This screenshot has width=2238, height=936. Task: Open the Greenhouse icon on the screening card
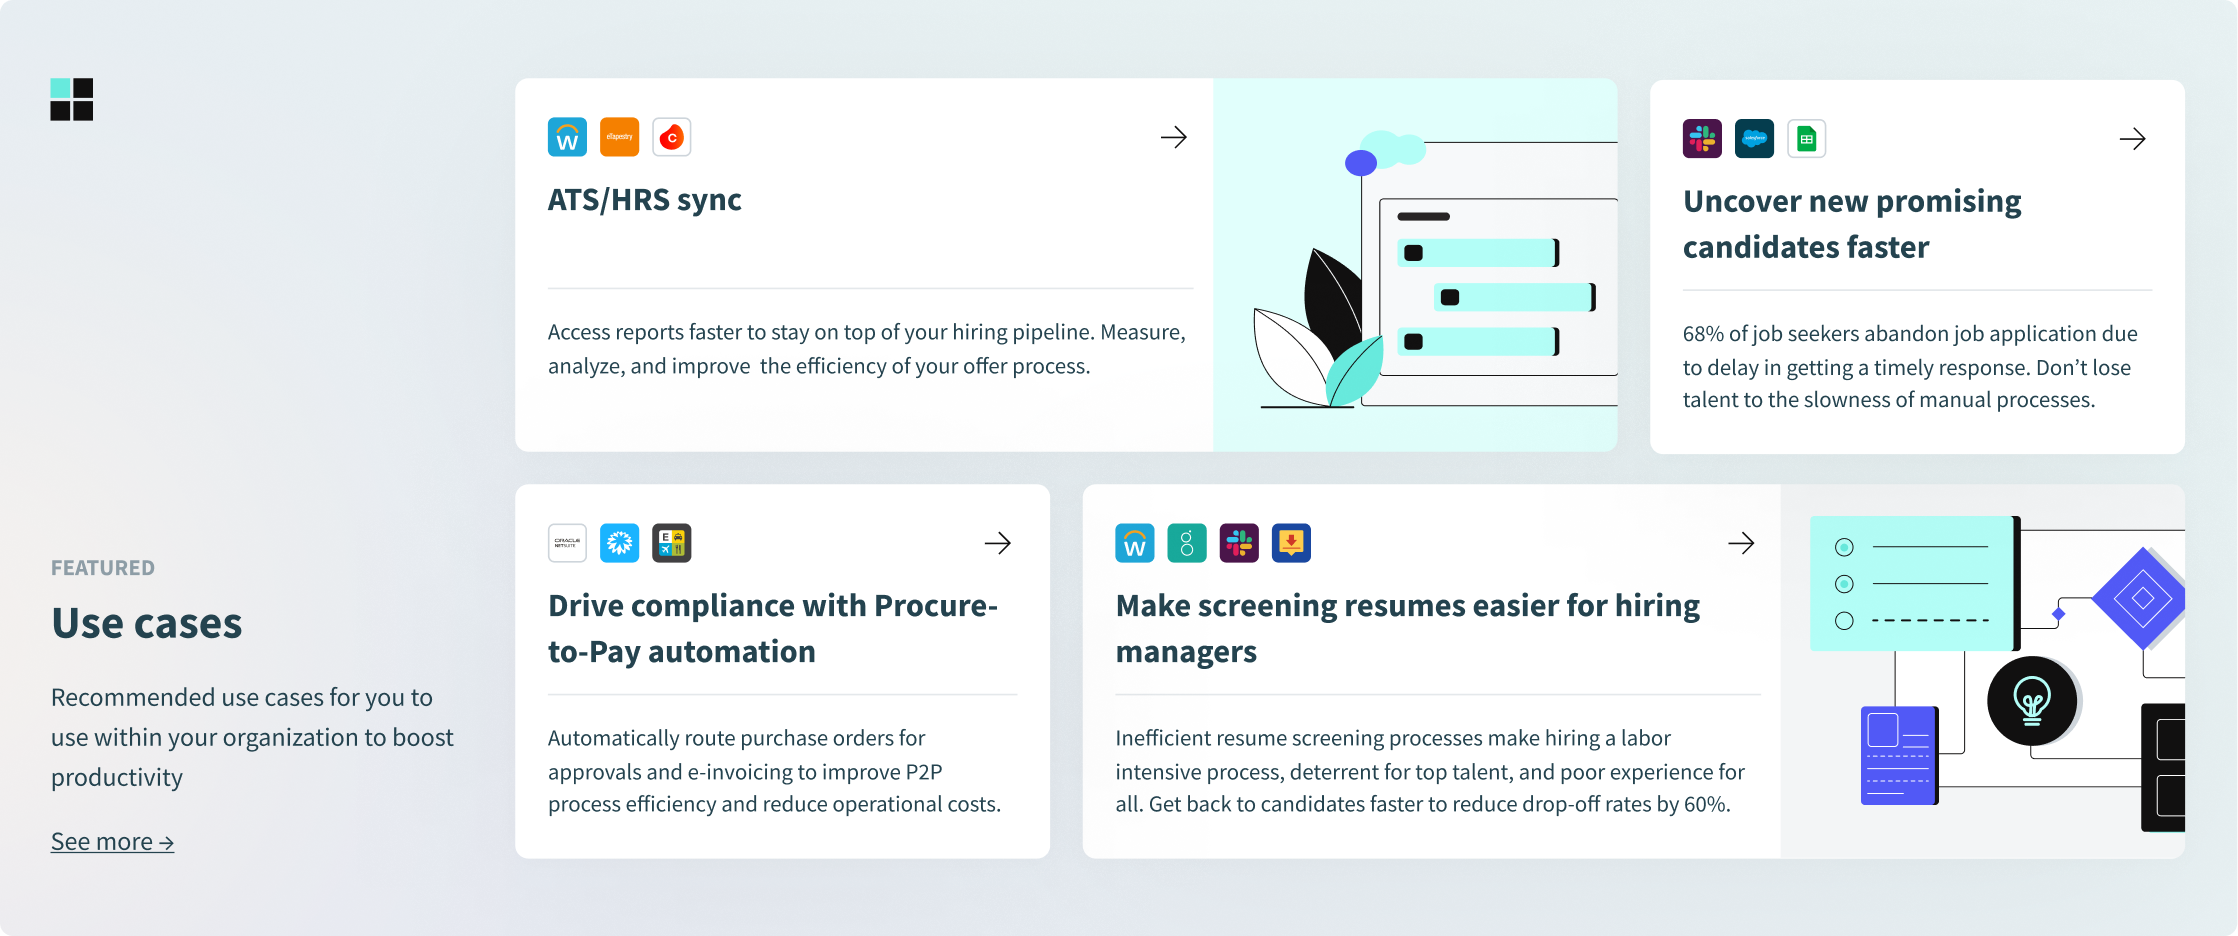[x=1187, y=543]
